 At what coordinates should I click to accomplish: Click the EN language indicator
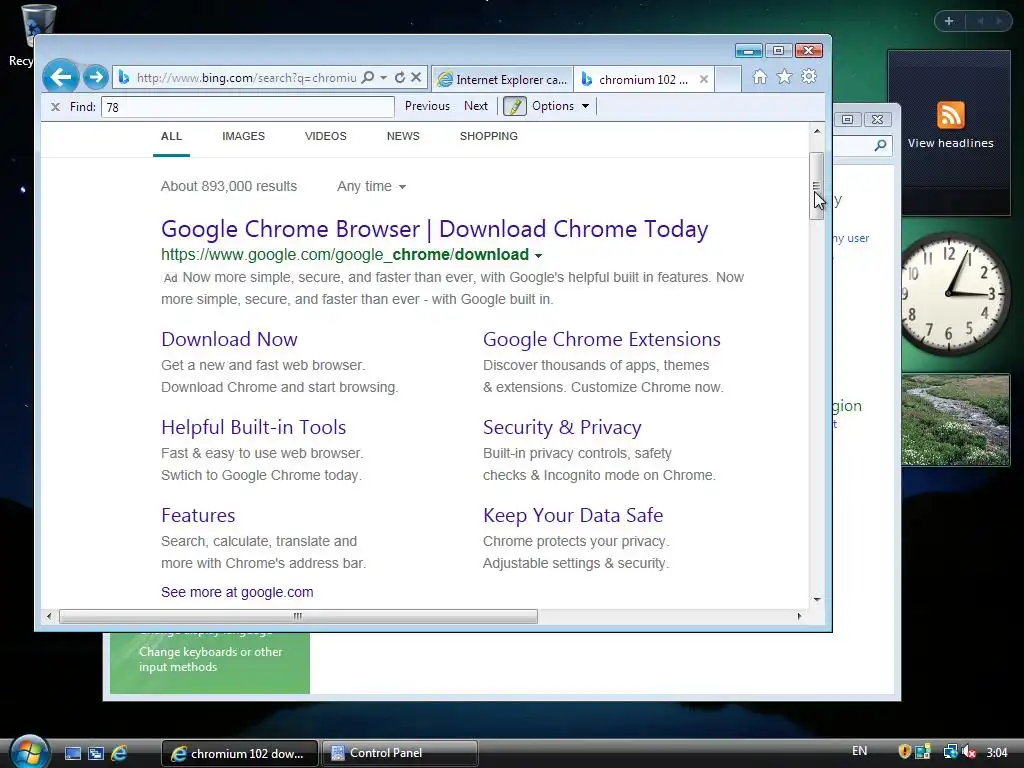coord(860,751)
